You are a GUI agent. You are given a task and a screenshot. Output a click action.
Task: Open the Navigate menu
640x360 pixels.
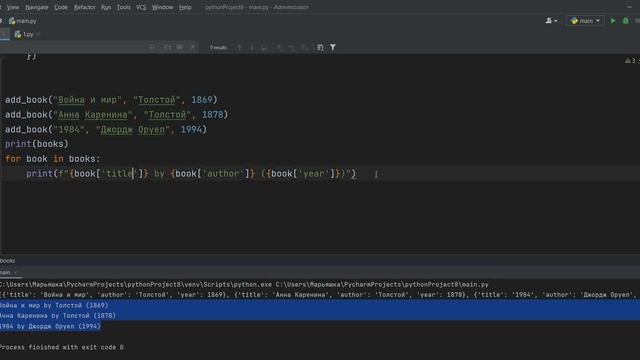coord(37,7)
